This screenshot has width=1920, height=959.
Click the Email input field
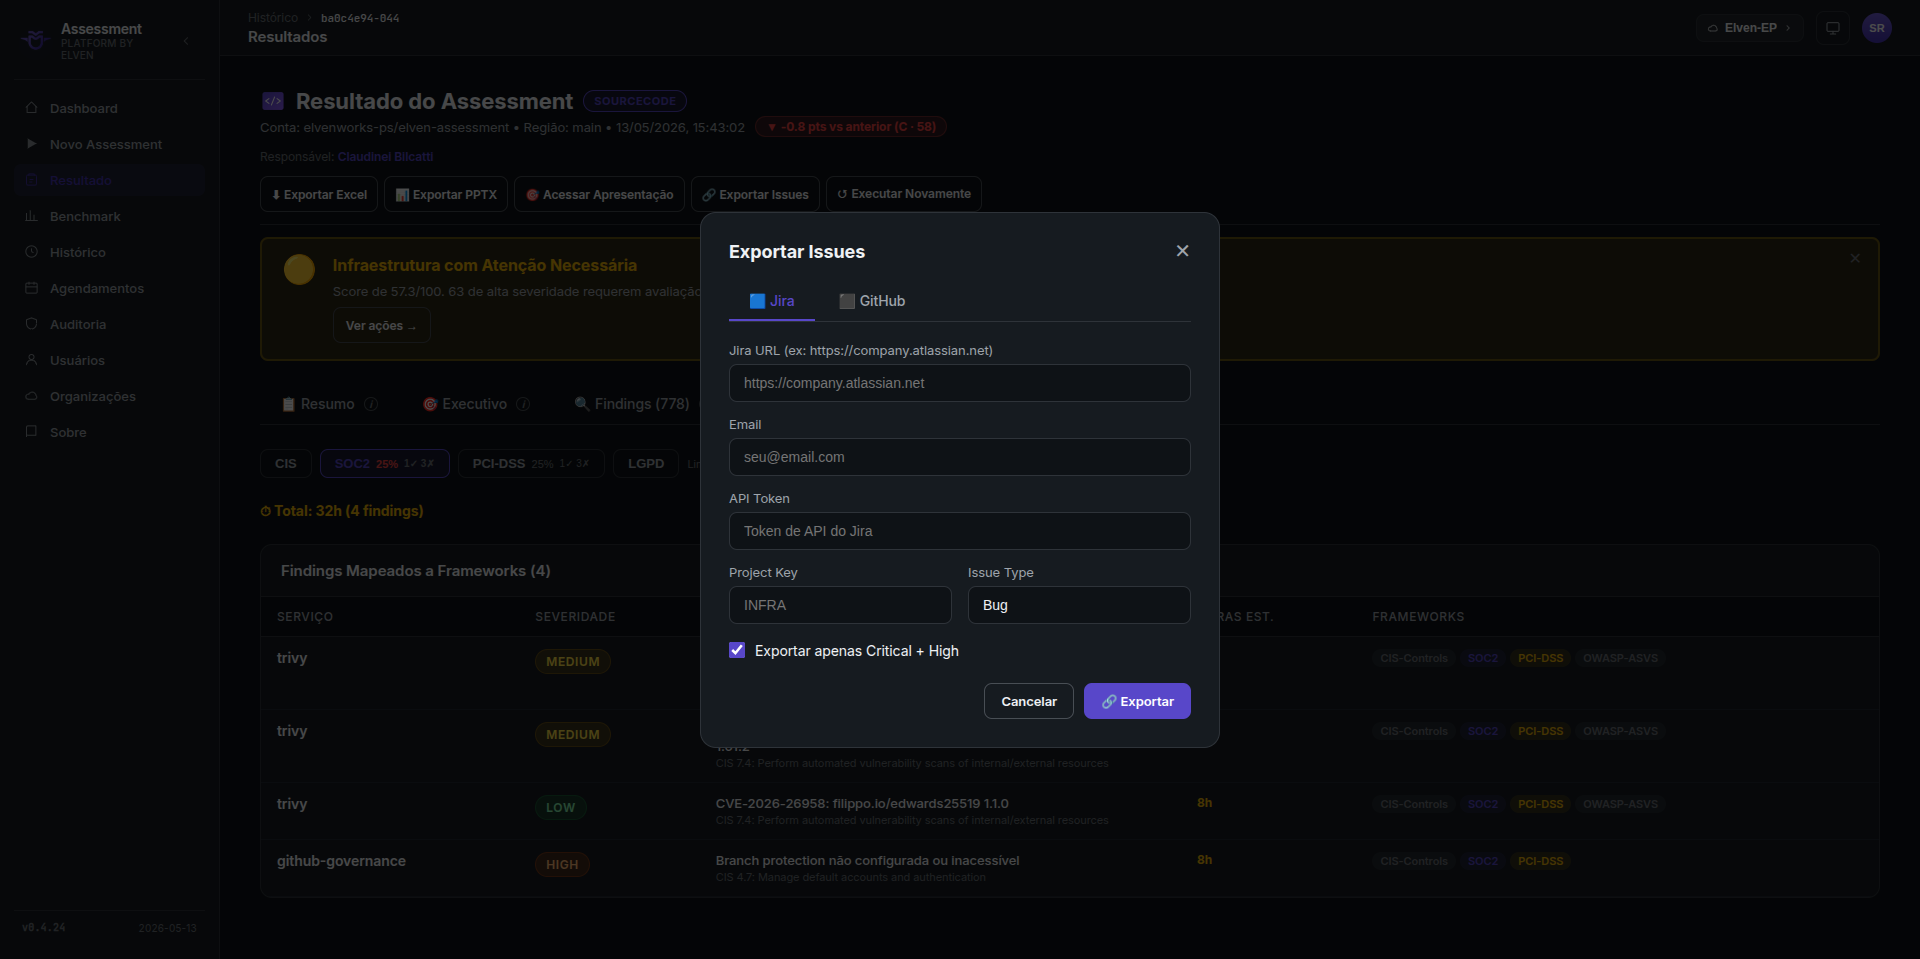(960, 457)
